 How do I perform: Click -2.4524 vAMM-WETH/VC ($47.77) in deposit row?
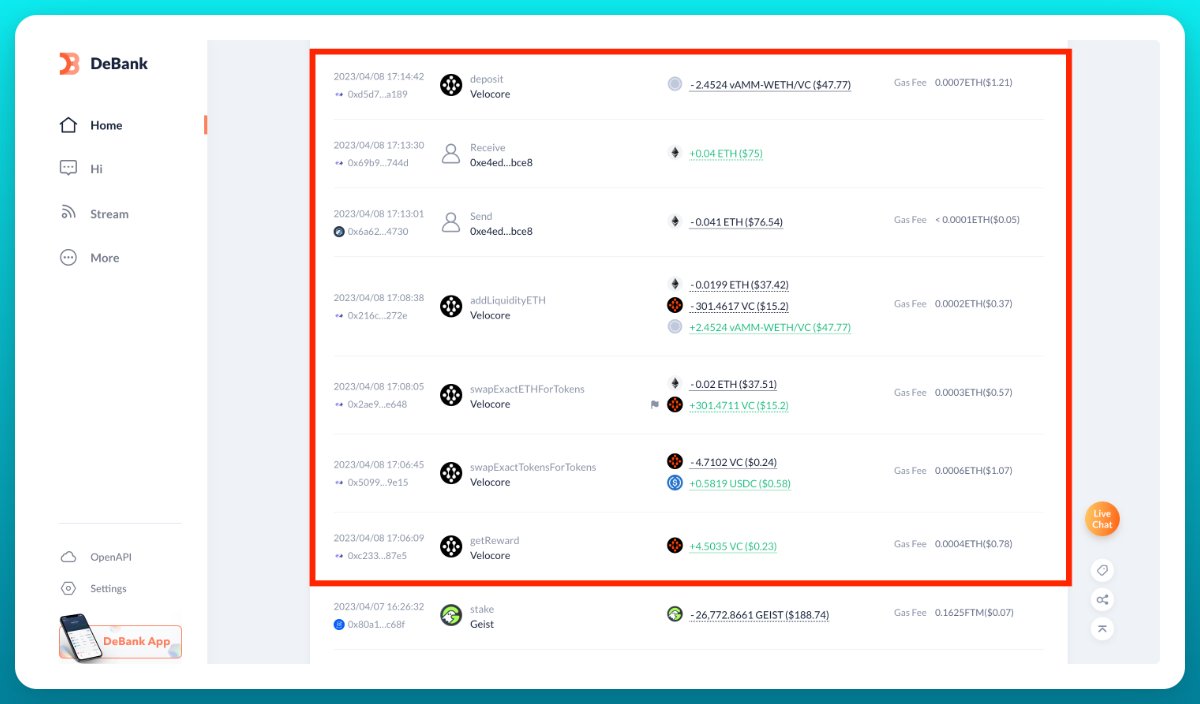click(x=770, y=85)
